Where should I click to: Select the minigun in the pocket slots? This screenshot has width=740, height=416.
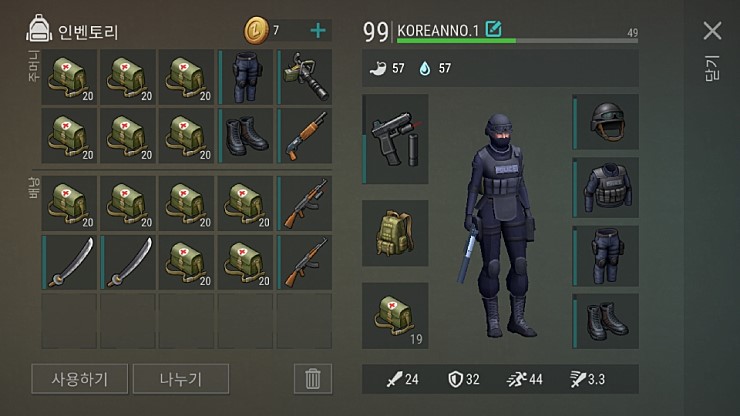[304, 77]
